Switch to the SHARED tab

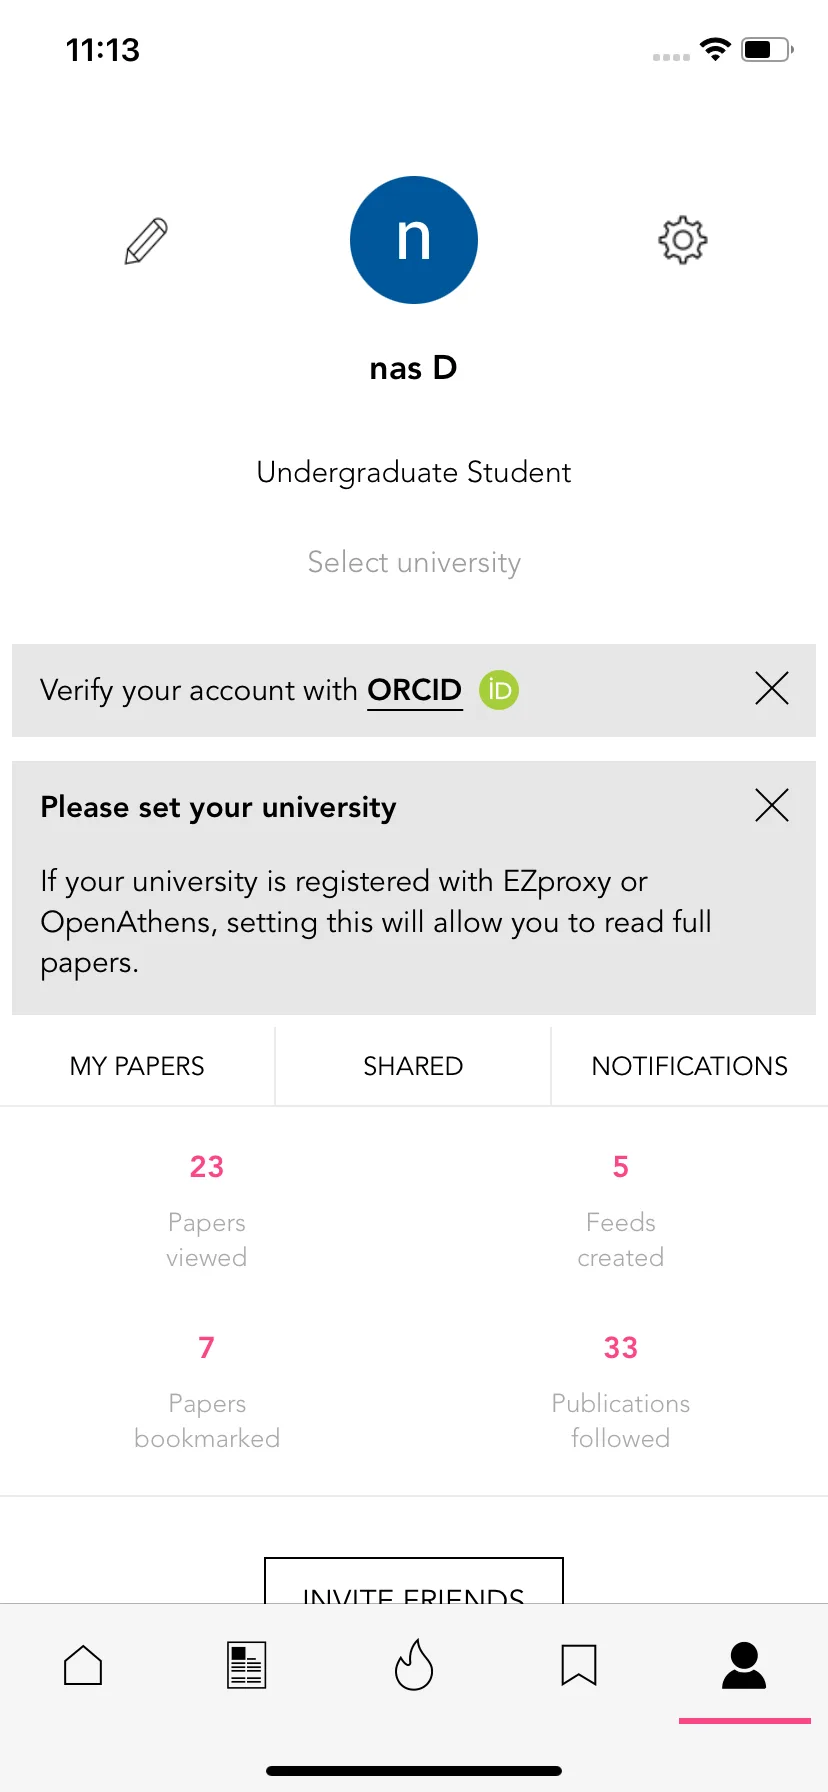pos(413,1066)
